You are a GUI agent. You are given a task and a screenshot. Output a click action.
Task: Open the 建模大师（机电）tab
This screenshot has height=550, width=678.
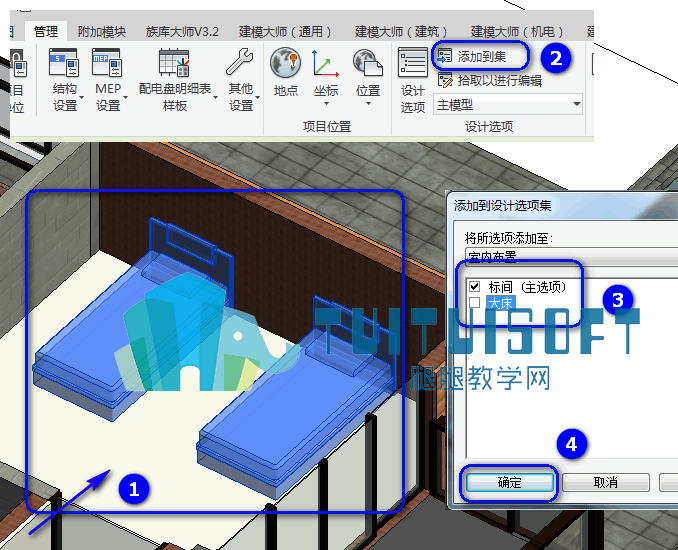click(x=517, y=31)
